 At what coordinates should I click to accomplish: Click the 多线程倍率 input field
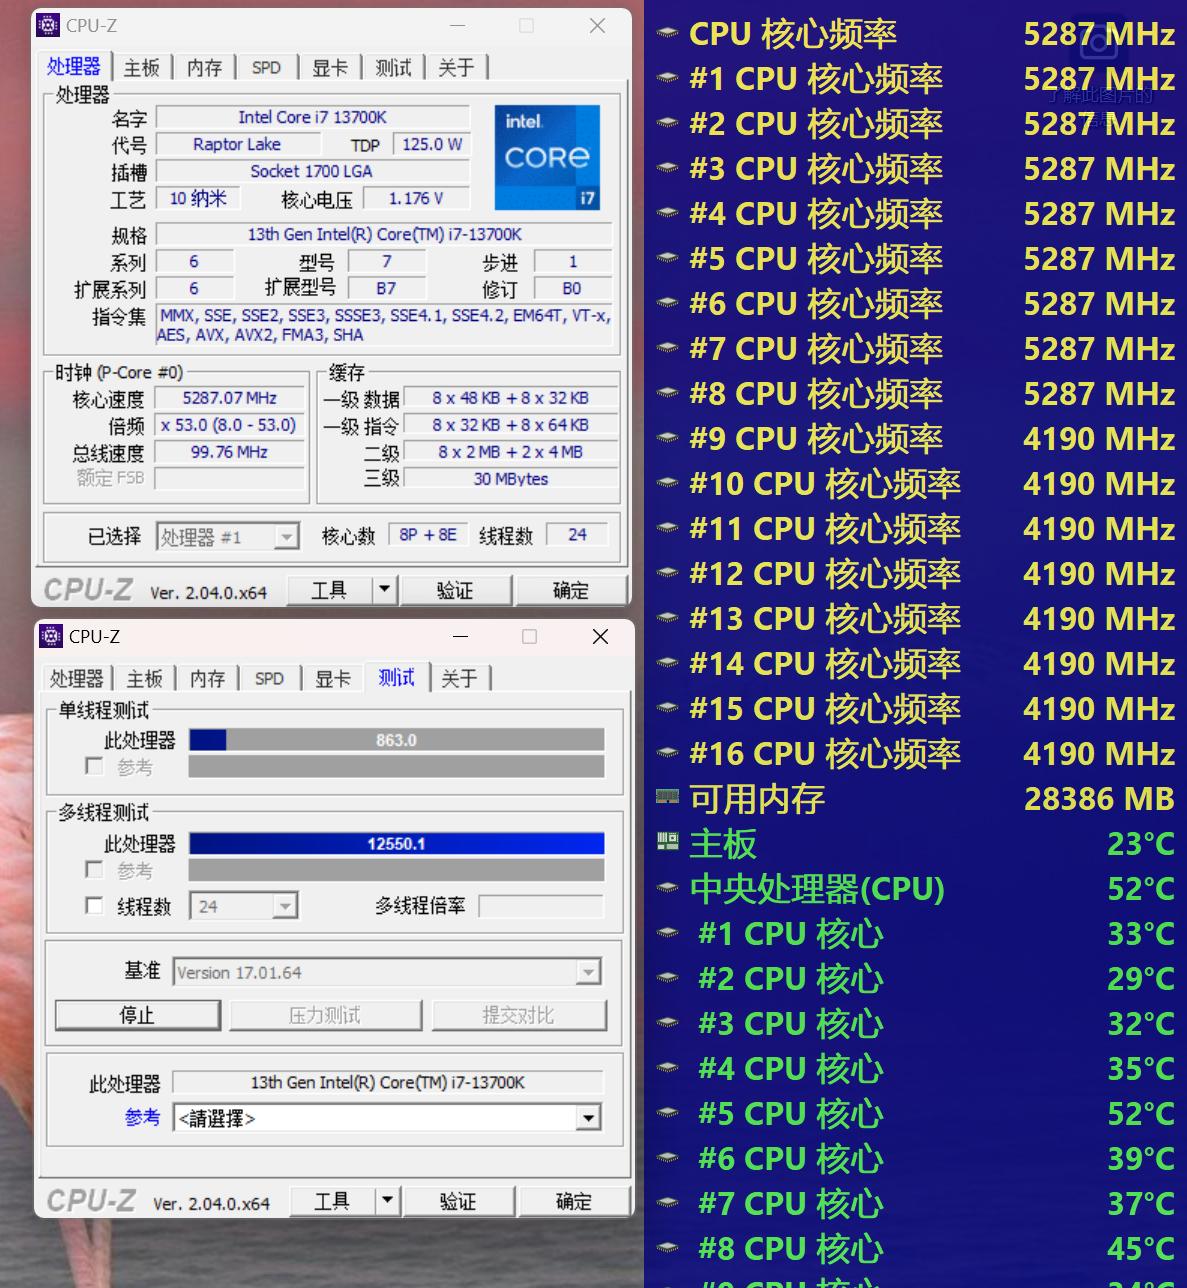(x=541, y=906)
